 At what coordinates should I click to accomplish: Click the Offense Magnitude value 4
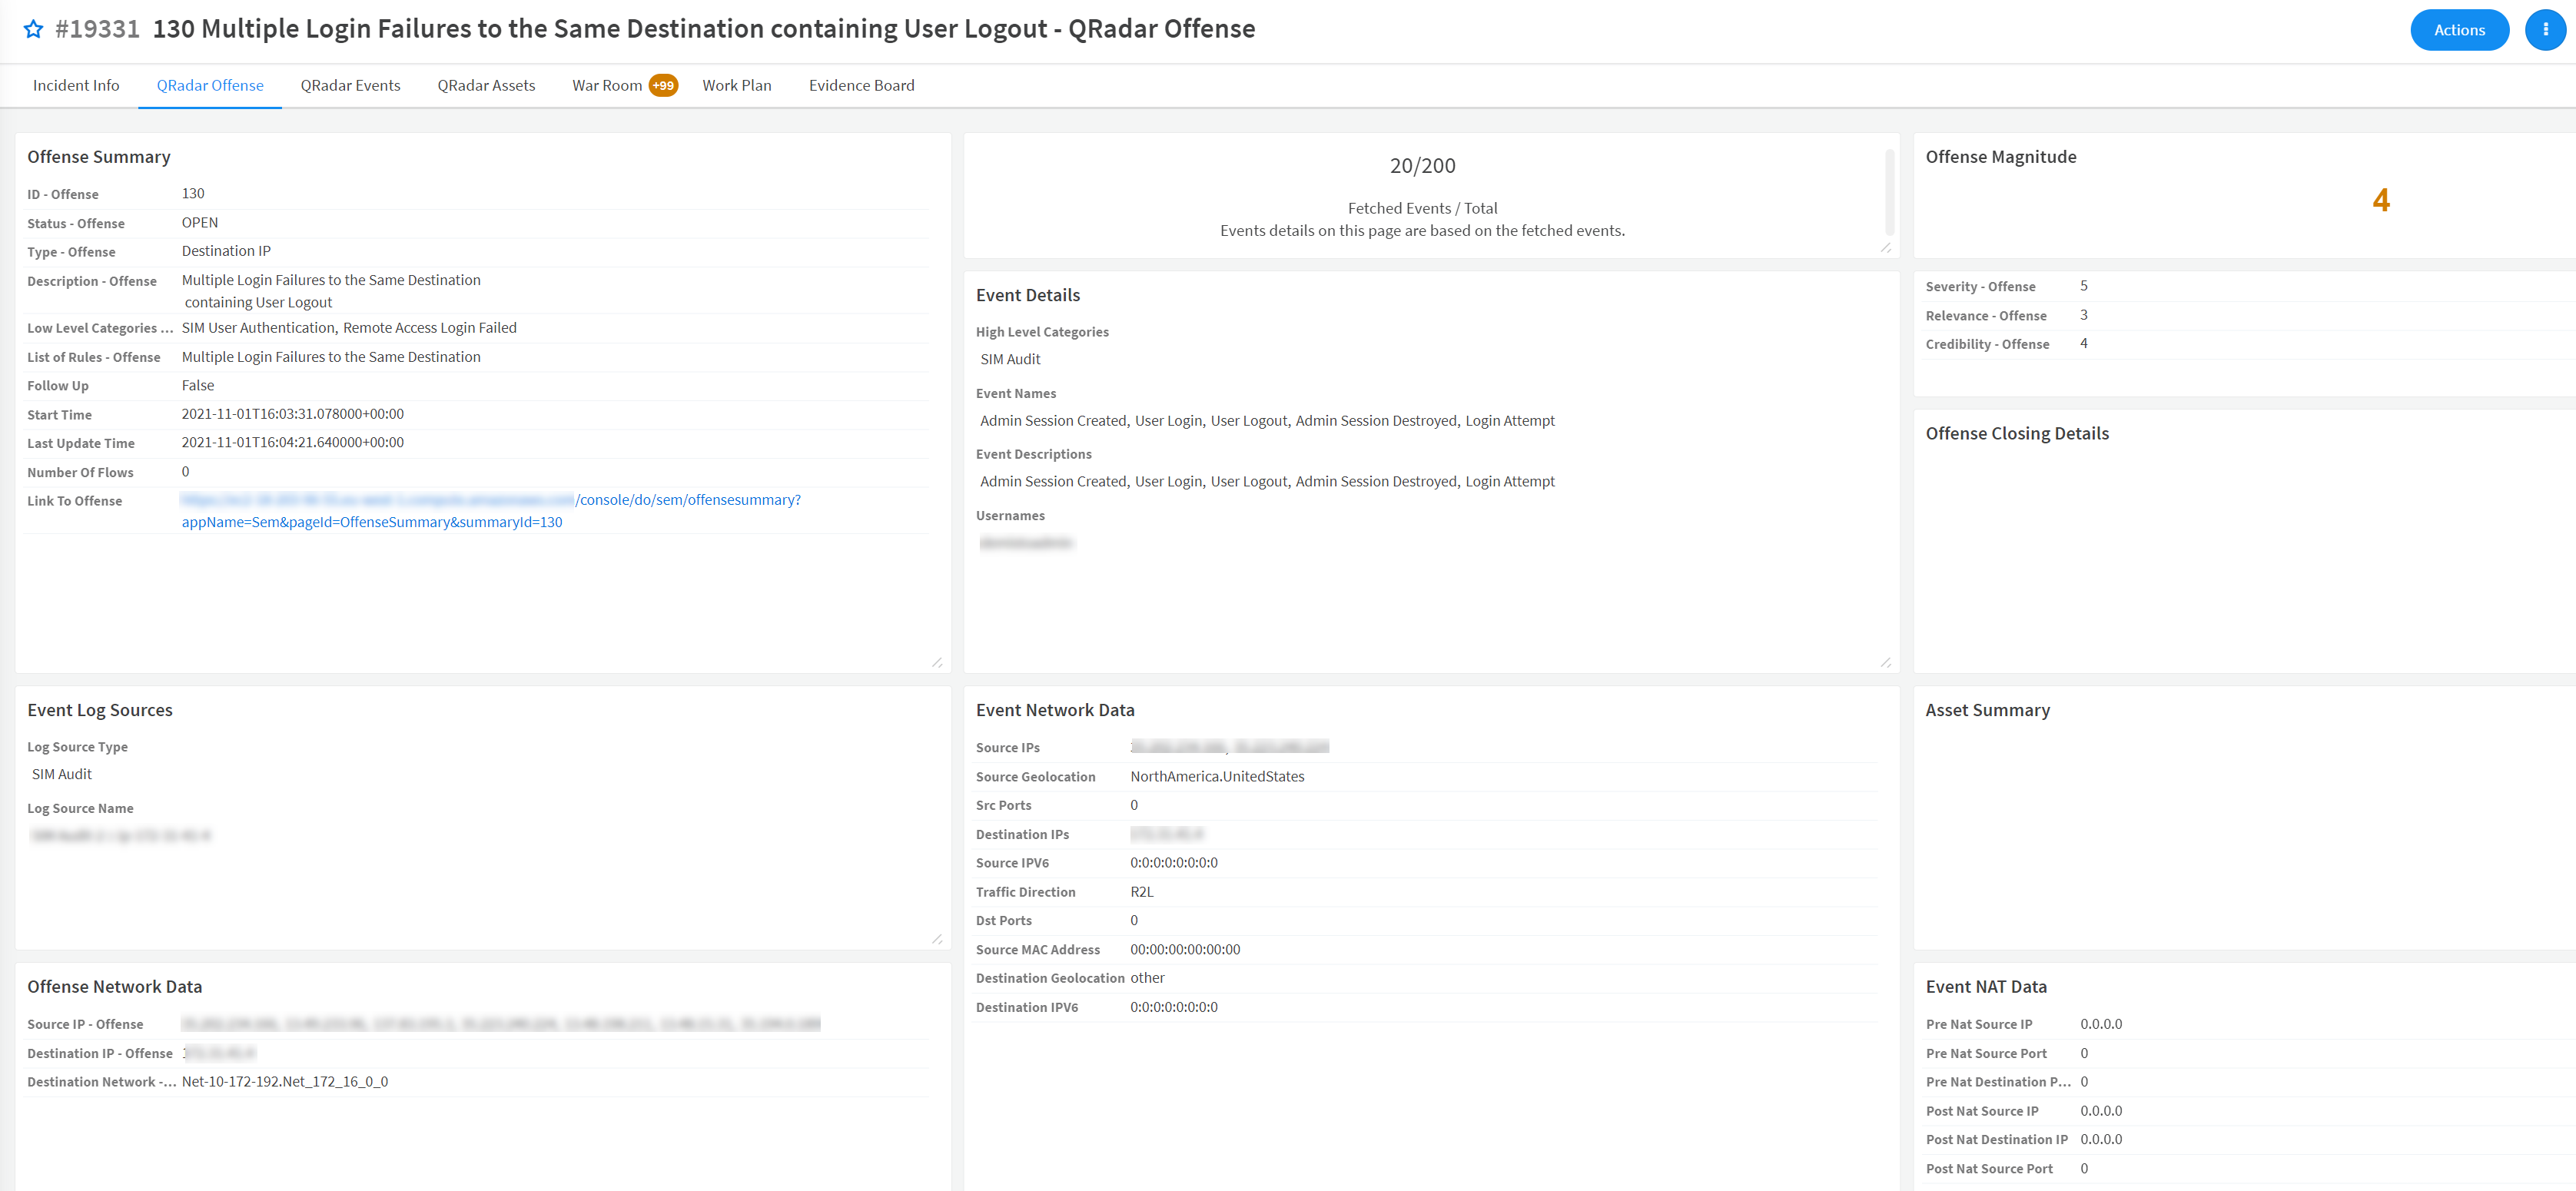[2380, 200]
